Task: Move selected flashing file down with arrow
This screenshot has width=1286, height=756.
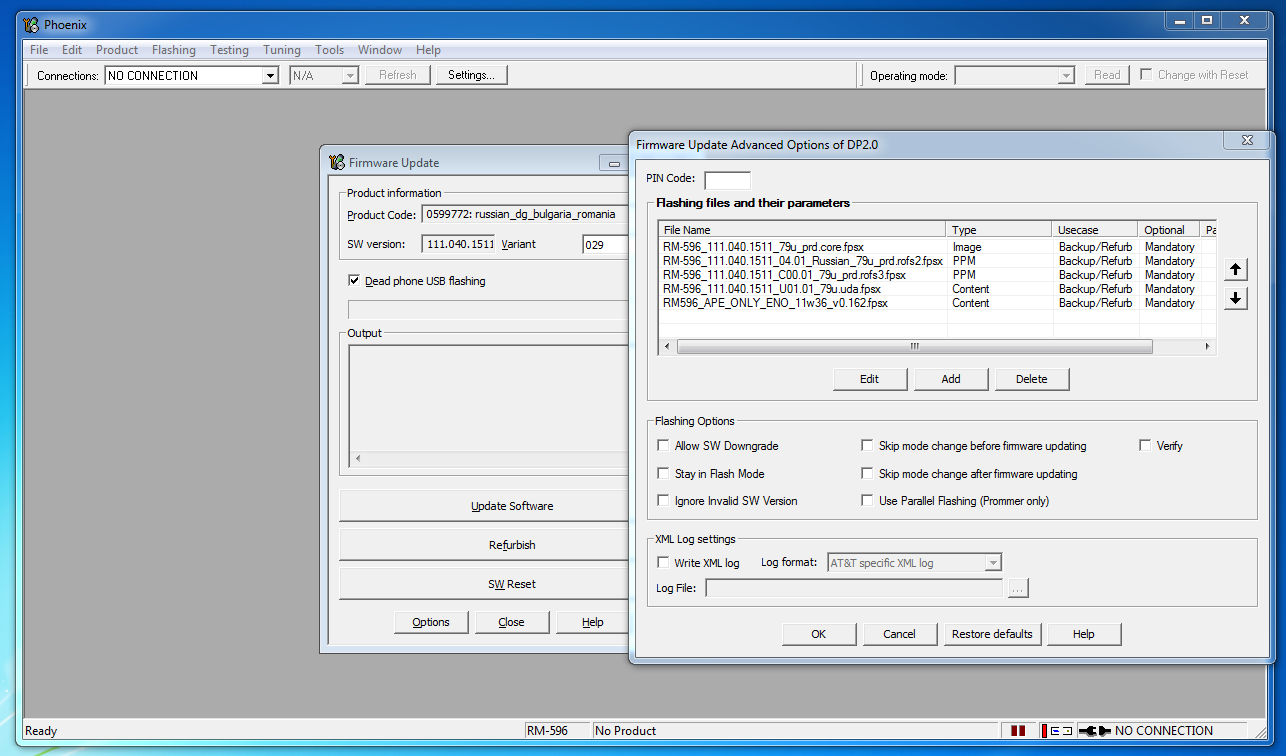Action: [x=1236, y=298]
